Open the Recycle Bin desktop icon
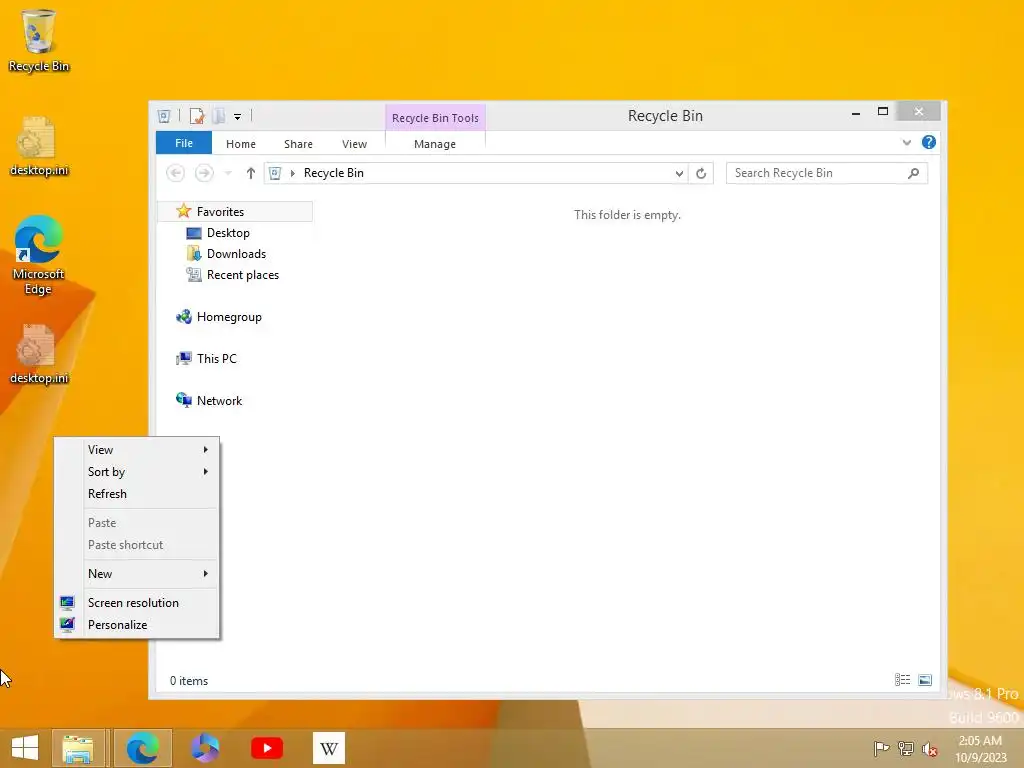The height and width of the screenshot is (768, 1024). pyautogui.click(x=38, y=40)
